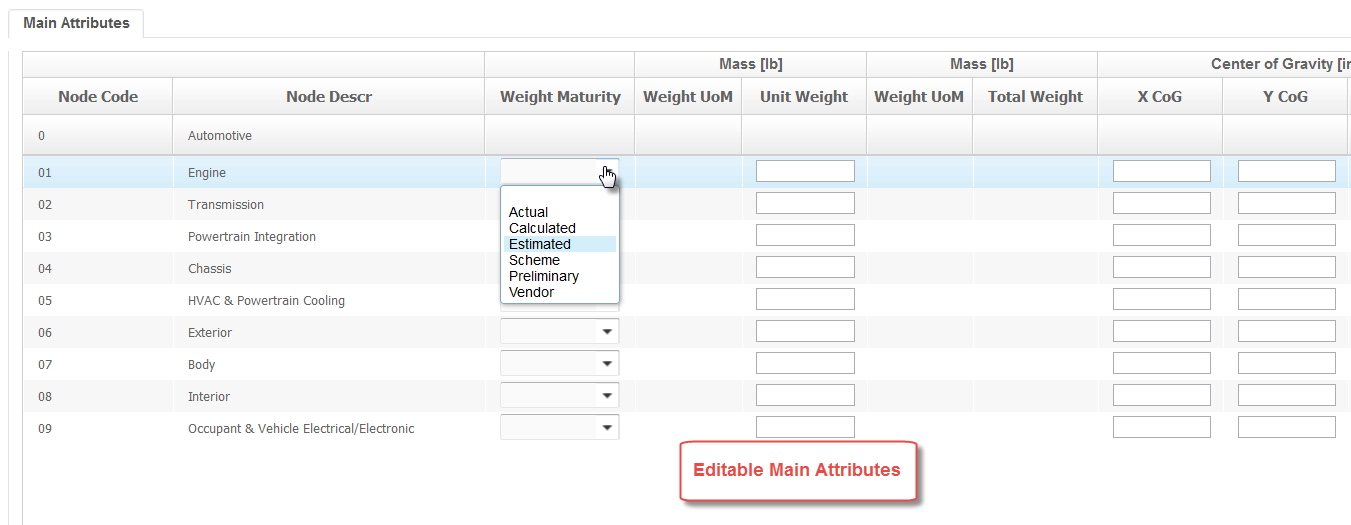The width and height of the screenshot is (1351, 525).
Task: Click Unit Weight field for Powertrain Integration
Action: click(x=805, y=235)
